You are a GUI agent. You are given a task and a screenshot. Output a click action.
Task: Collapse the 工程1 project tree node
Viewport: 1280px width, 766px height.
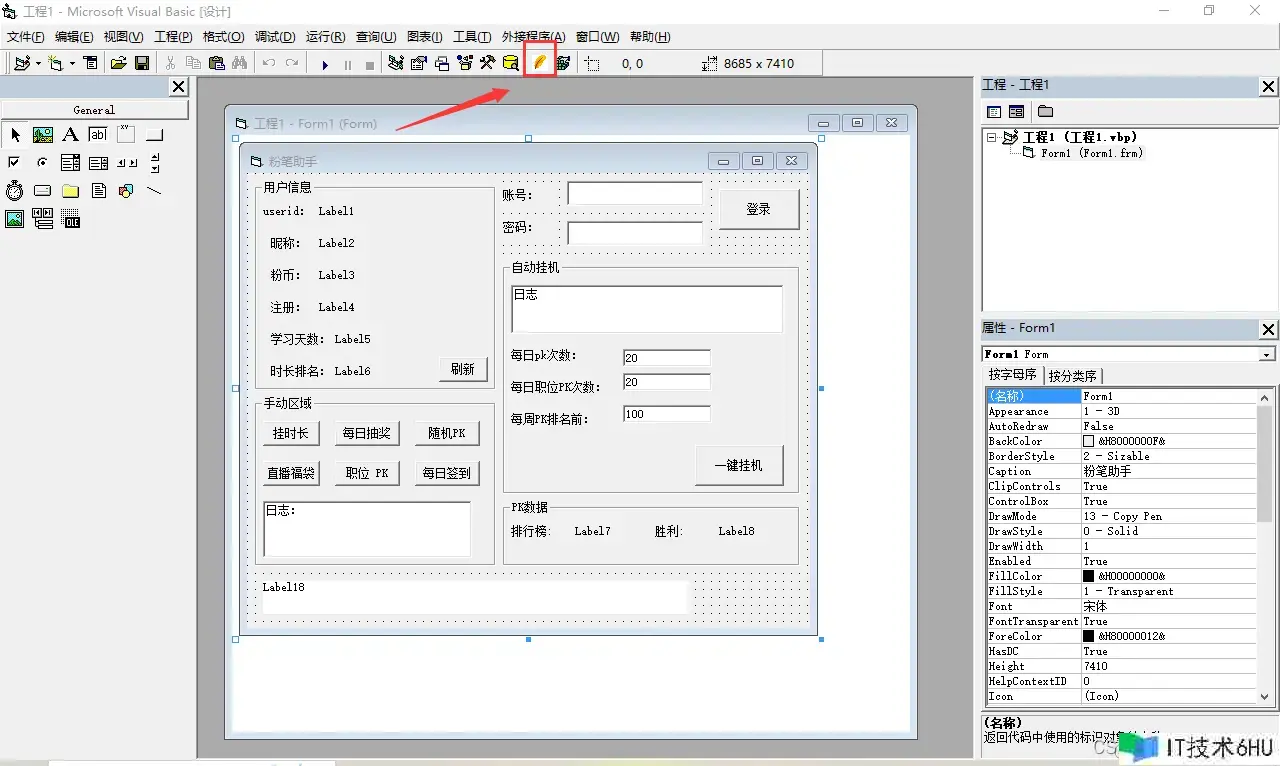click(x=991, y=137)
